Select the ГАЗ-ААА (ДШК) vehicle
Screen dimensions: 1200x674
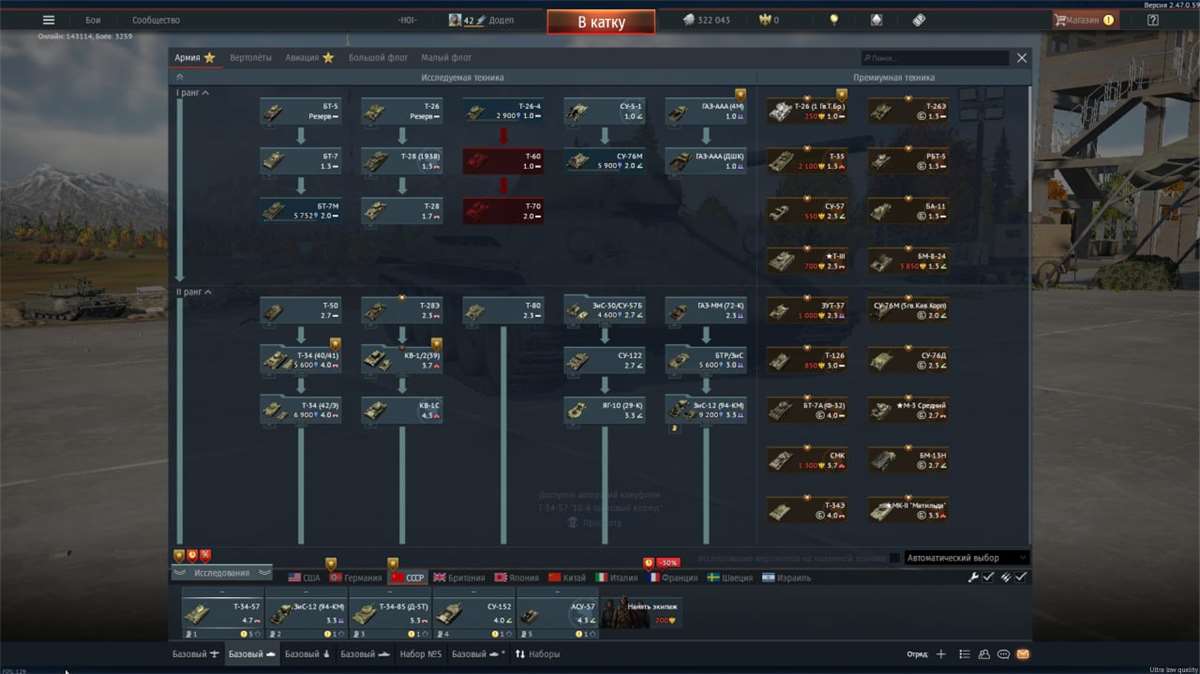705,161
